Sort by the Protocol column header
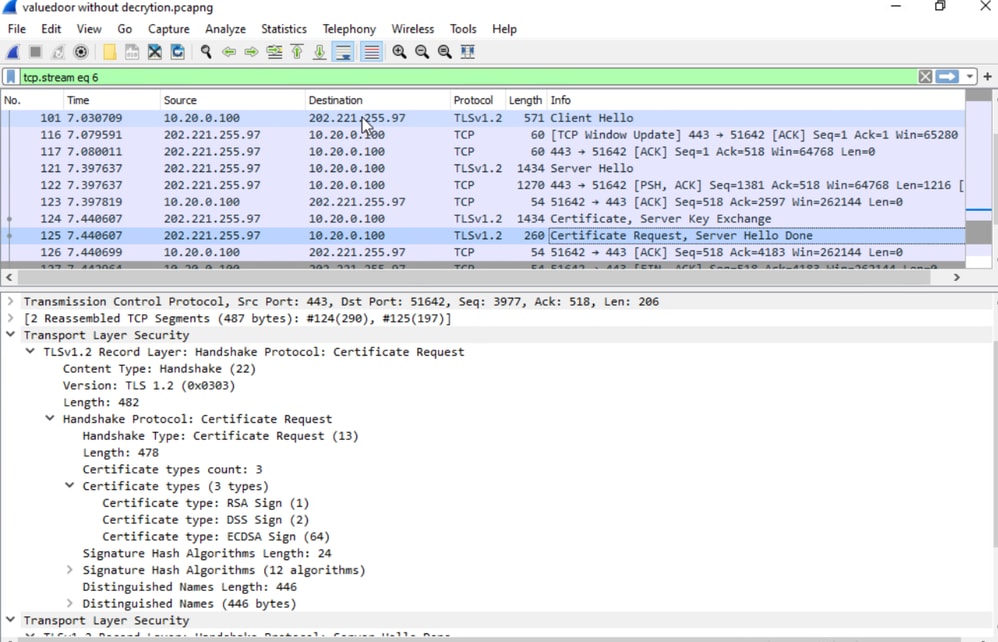998x642 pixels. [x=477, y=101]
